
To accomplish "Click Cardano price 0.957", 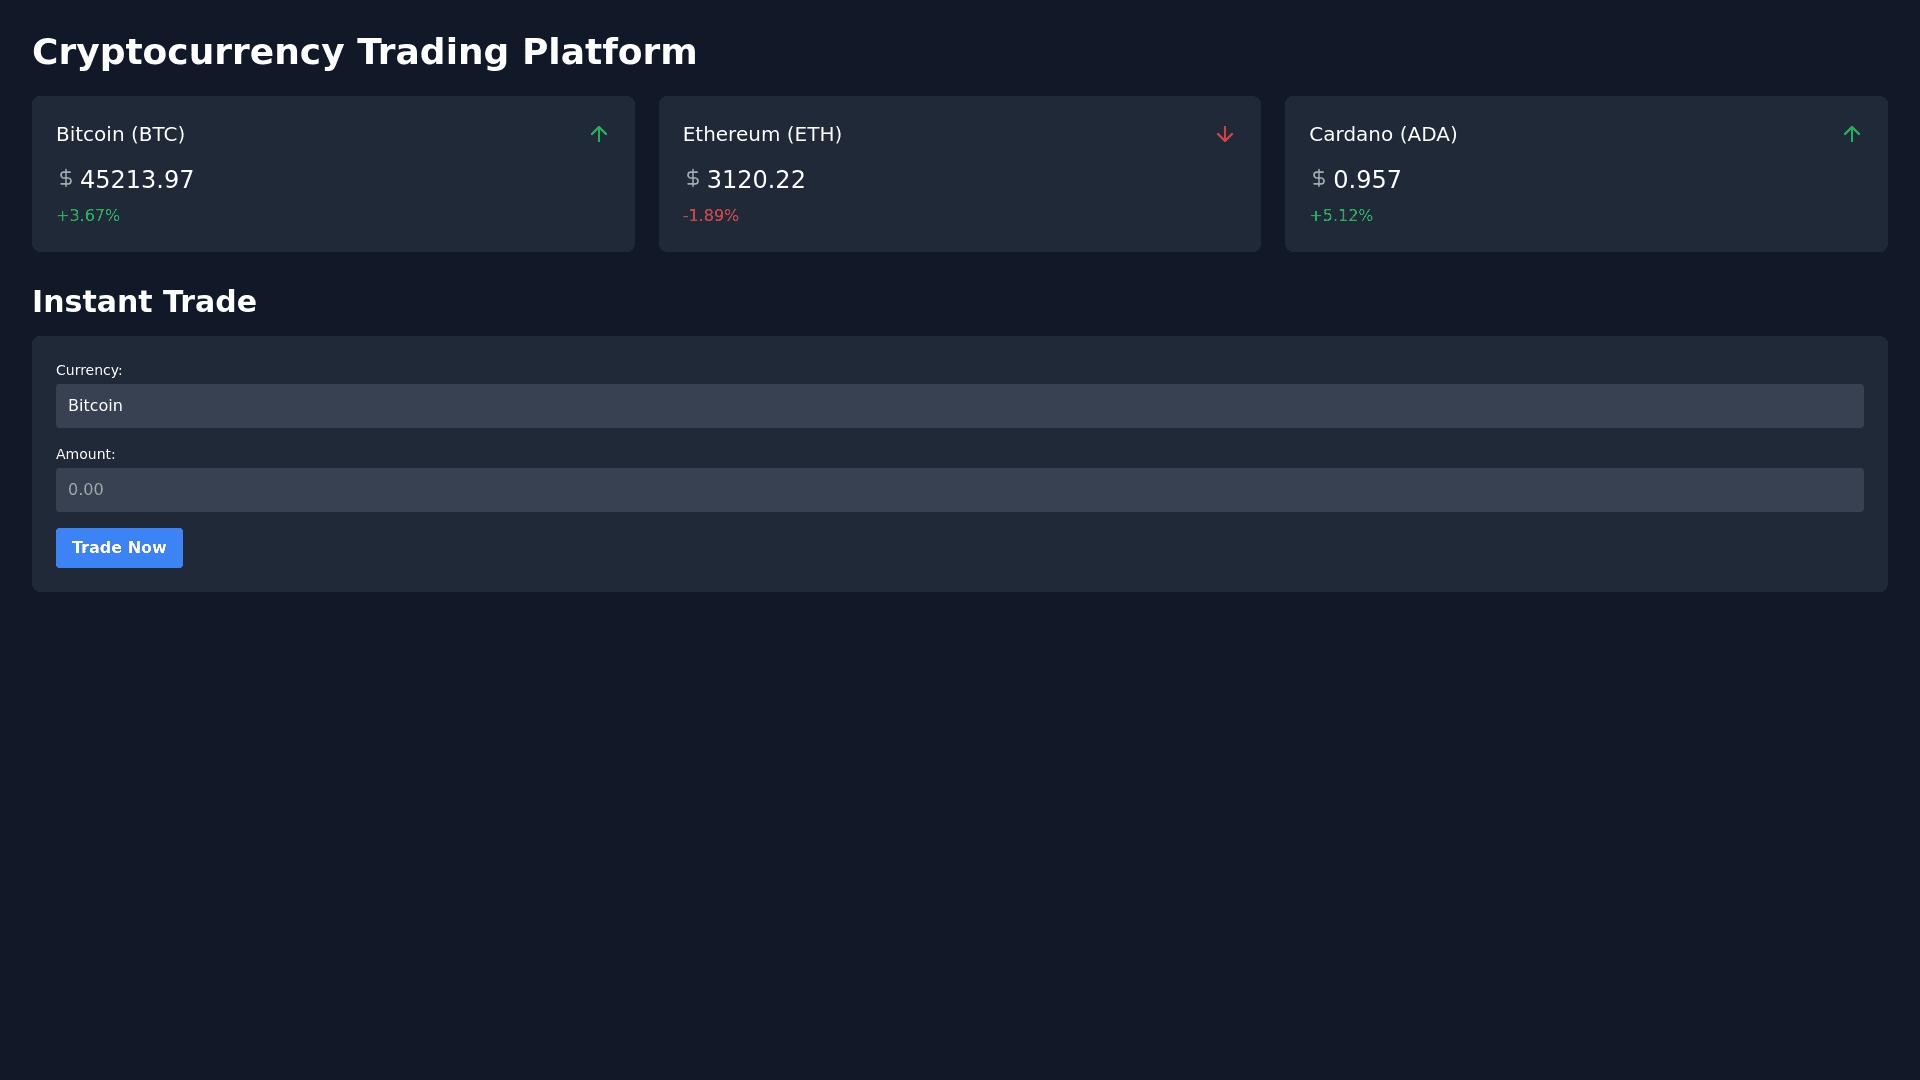I will pyautogui.click(x=1367, y=180).
